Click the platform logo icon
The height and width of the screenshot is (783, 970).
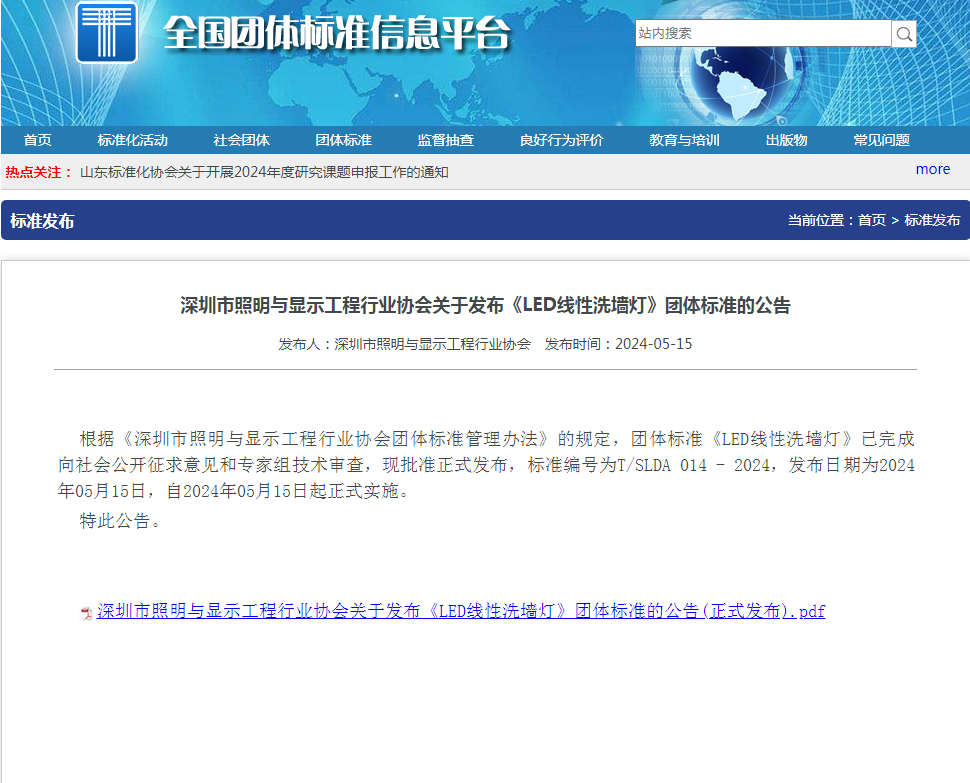tap(106, 32)
